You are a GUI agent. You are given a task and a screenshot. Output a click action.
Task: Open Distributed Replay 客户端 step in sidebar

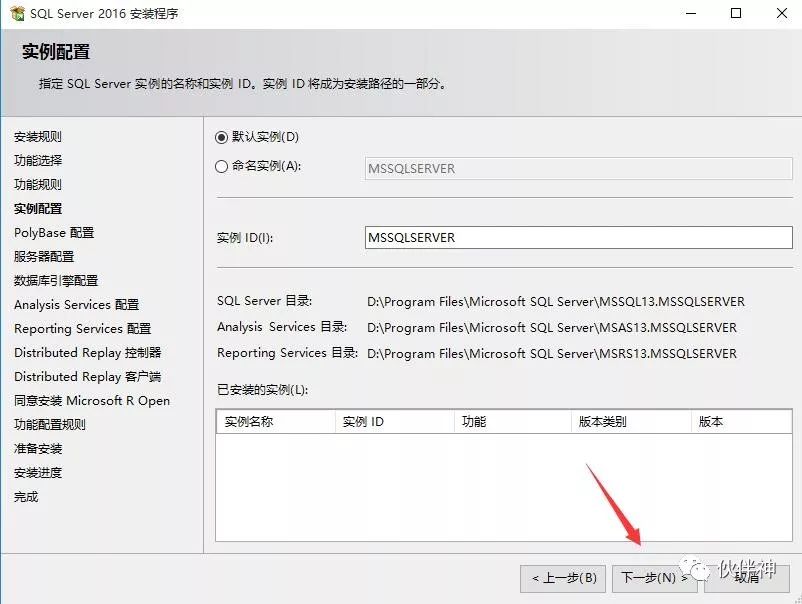coord(87,377)
